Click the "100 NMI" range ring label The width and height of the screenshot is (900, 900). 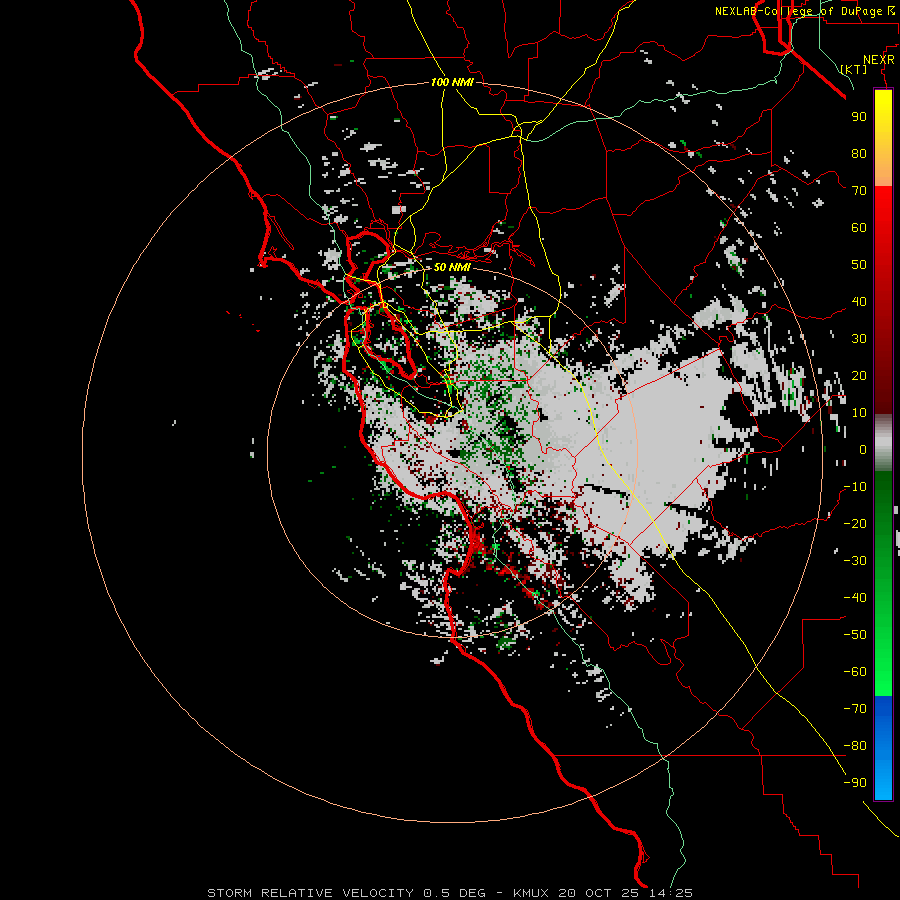[x=452, y=82]
